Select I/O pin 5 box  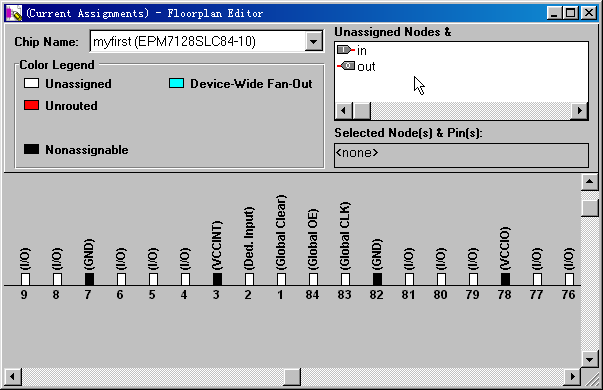[153, 279]
